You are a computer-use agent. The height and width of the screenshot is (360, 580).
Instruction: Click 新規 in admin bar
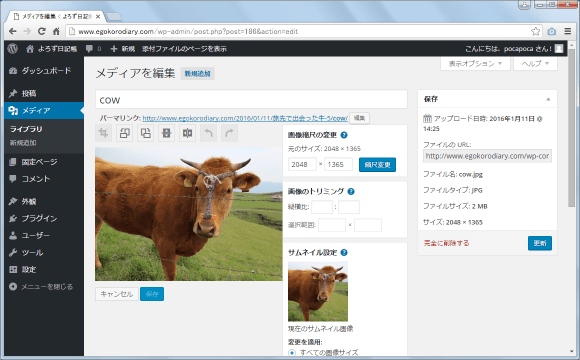click(x=123, y=48)
